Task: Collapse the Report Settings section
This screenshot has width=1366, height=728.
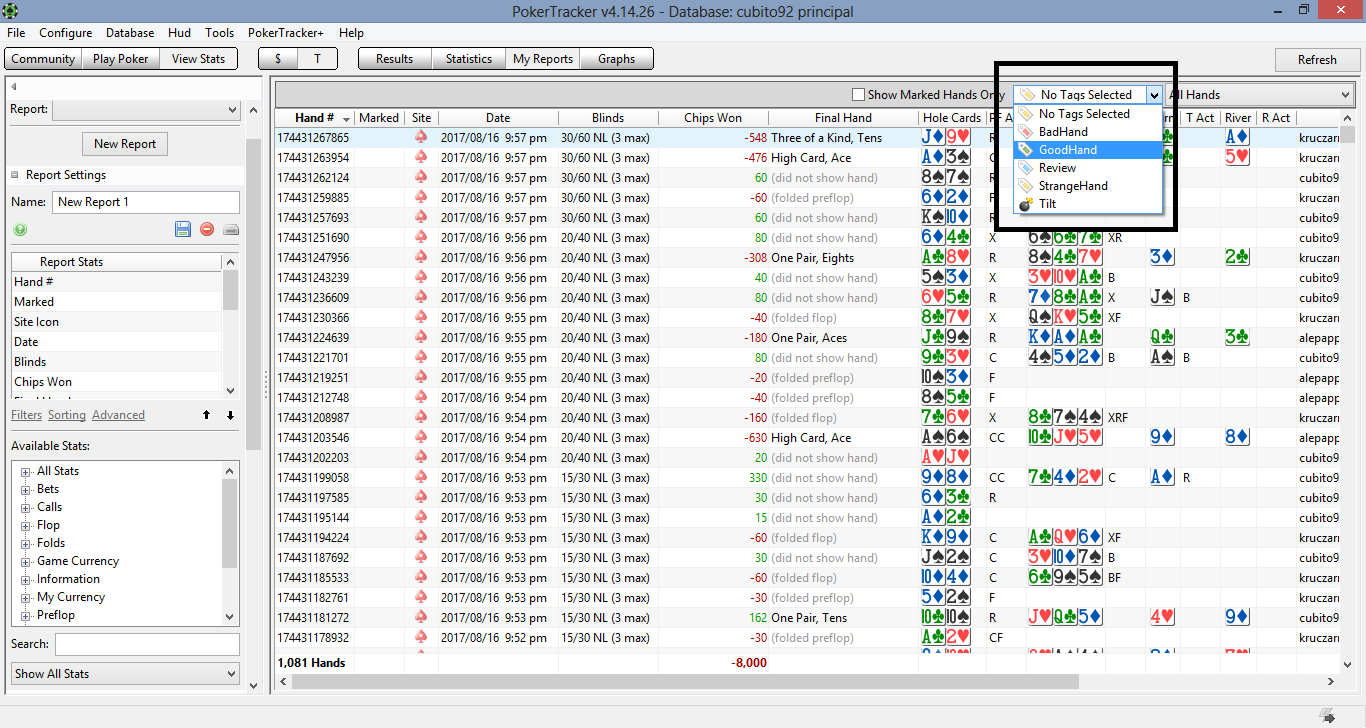Action: click(x=15, y=175)
